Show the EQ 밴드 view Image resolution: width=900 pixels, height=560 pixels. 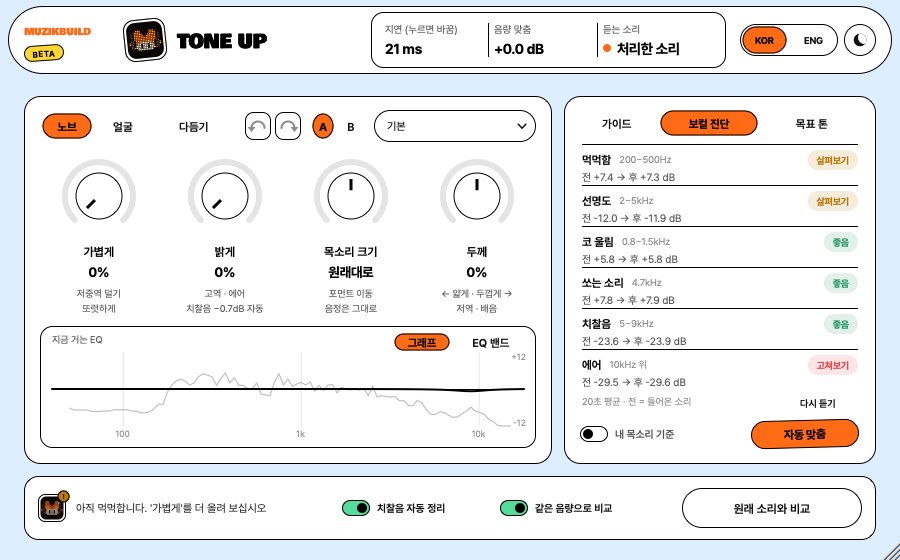tap(490, 343)
